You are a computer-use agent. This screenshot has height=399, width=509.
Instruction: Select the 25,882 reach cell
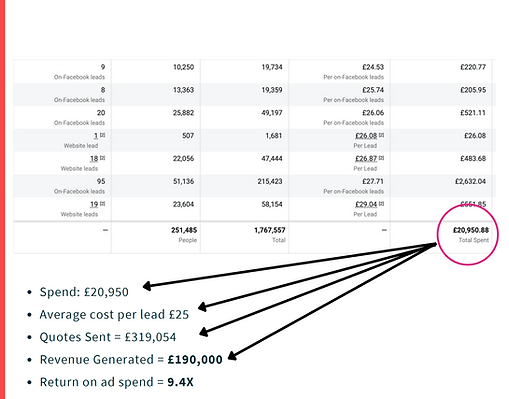pyautogui.click(x=183, y=113)
